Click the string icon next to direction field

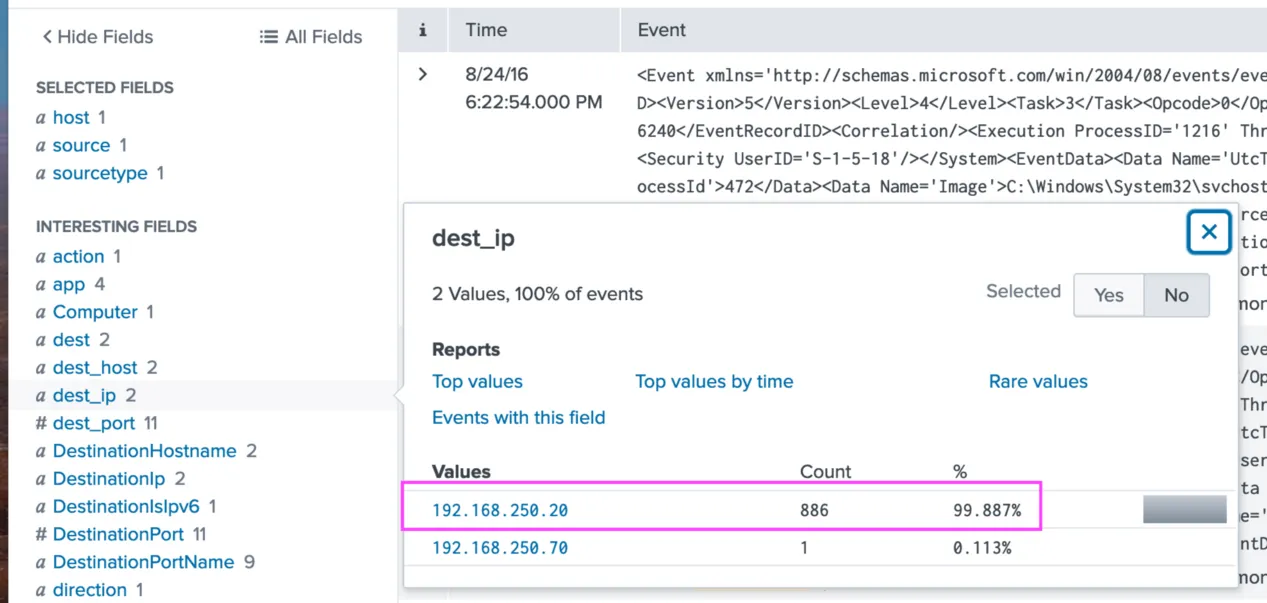click(x=43, y=590)
